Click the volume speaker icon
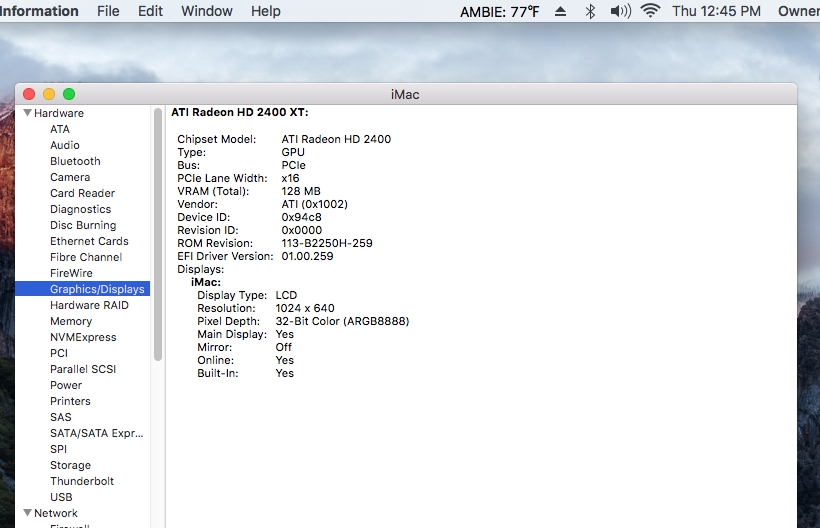The height and width of the screenshot is (528, 820). pyautogui.click(x=620, y=11)
